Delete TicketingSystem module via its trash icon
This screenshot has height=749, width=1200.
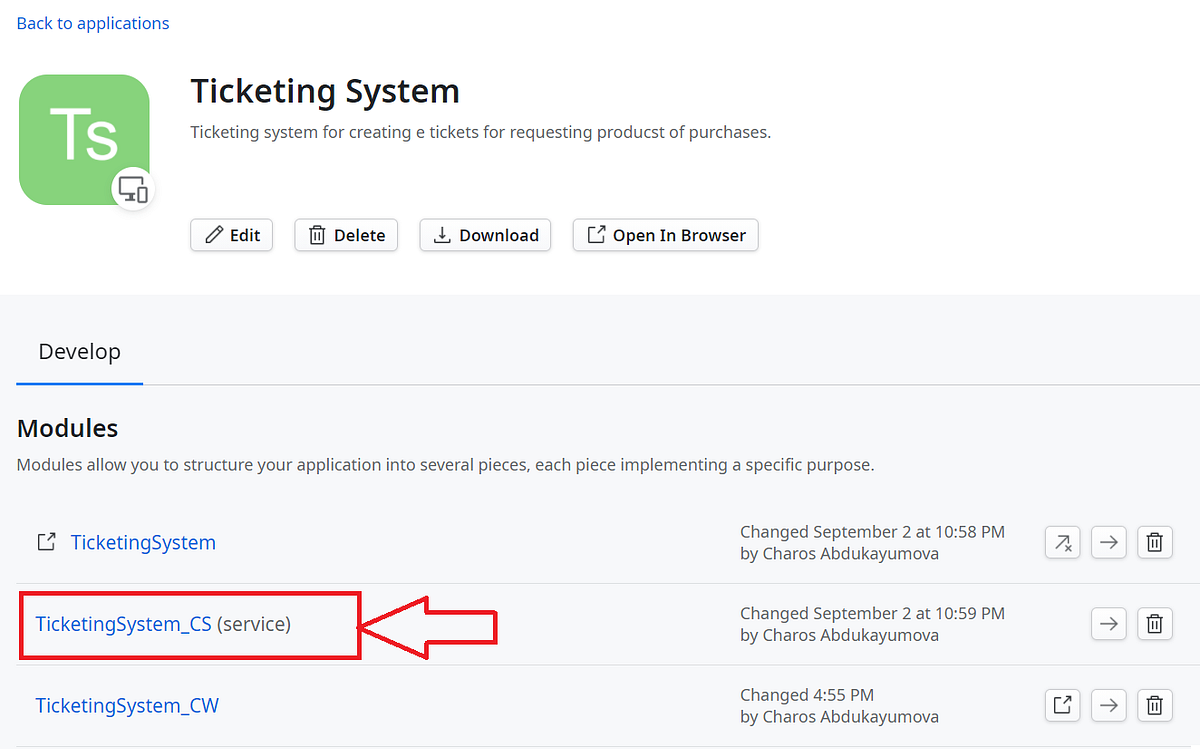[1154, 542]
